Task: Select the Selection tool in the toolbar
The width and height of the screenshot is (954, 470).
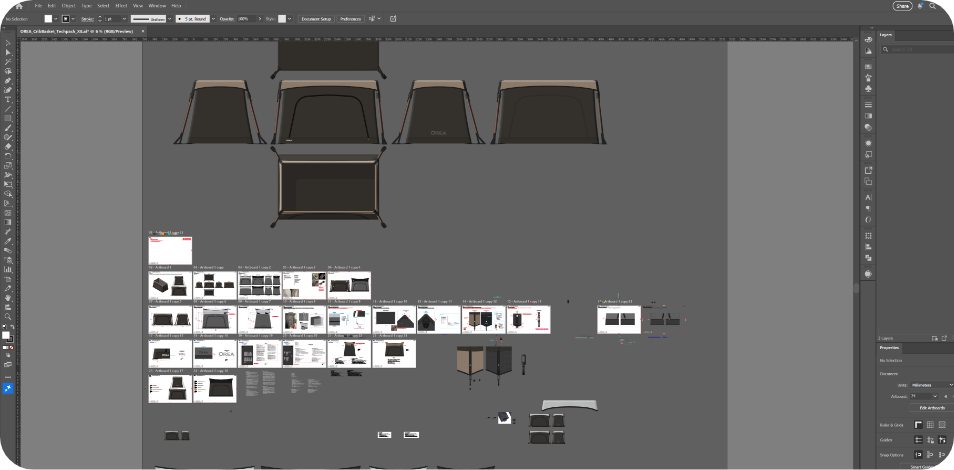Action: [x=8, y=43]
